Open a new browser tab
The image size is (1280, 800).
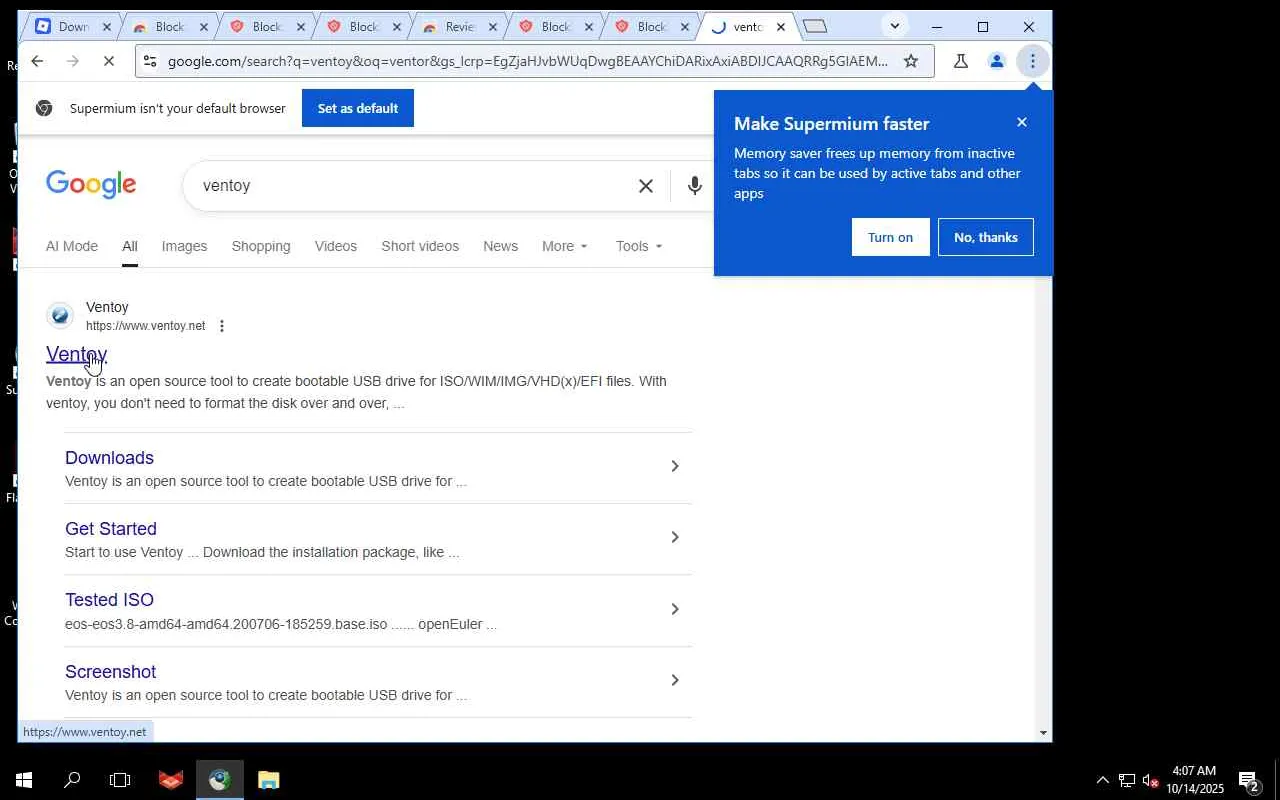tap(815, 27)
